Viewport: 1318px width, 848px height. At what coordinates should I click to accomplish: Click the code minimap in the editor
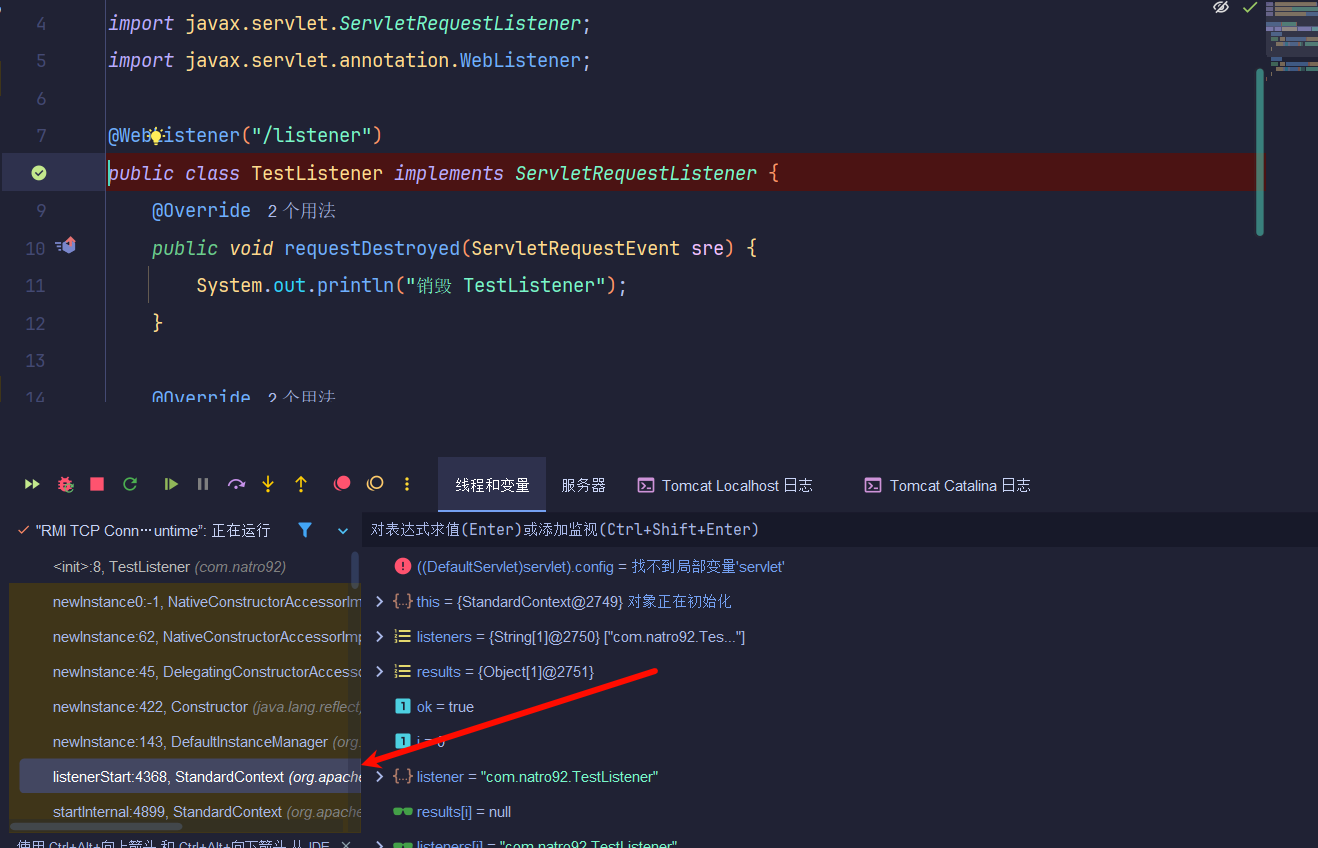1291,38
